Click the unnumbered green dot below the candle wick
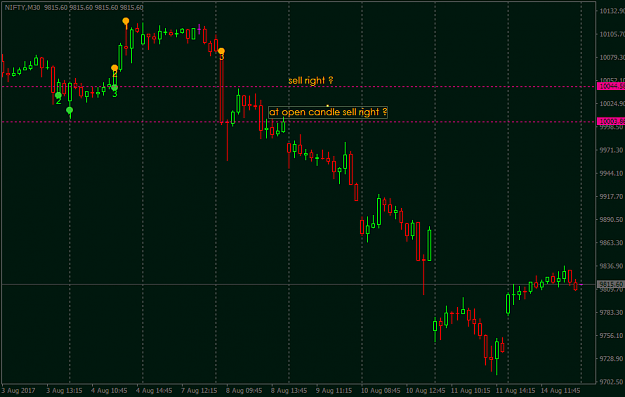The image size is (625, 397). 69,110
